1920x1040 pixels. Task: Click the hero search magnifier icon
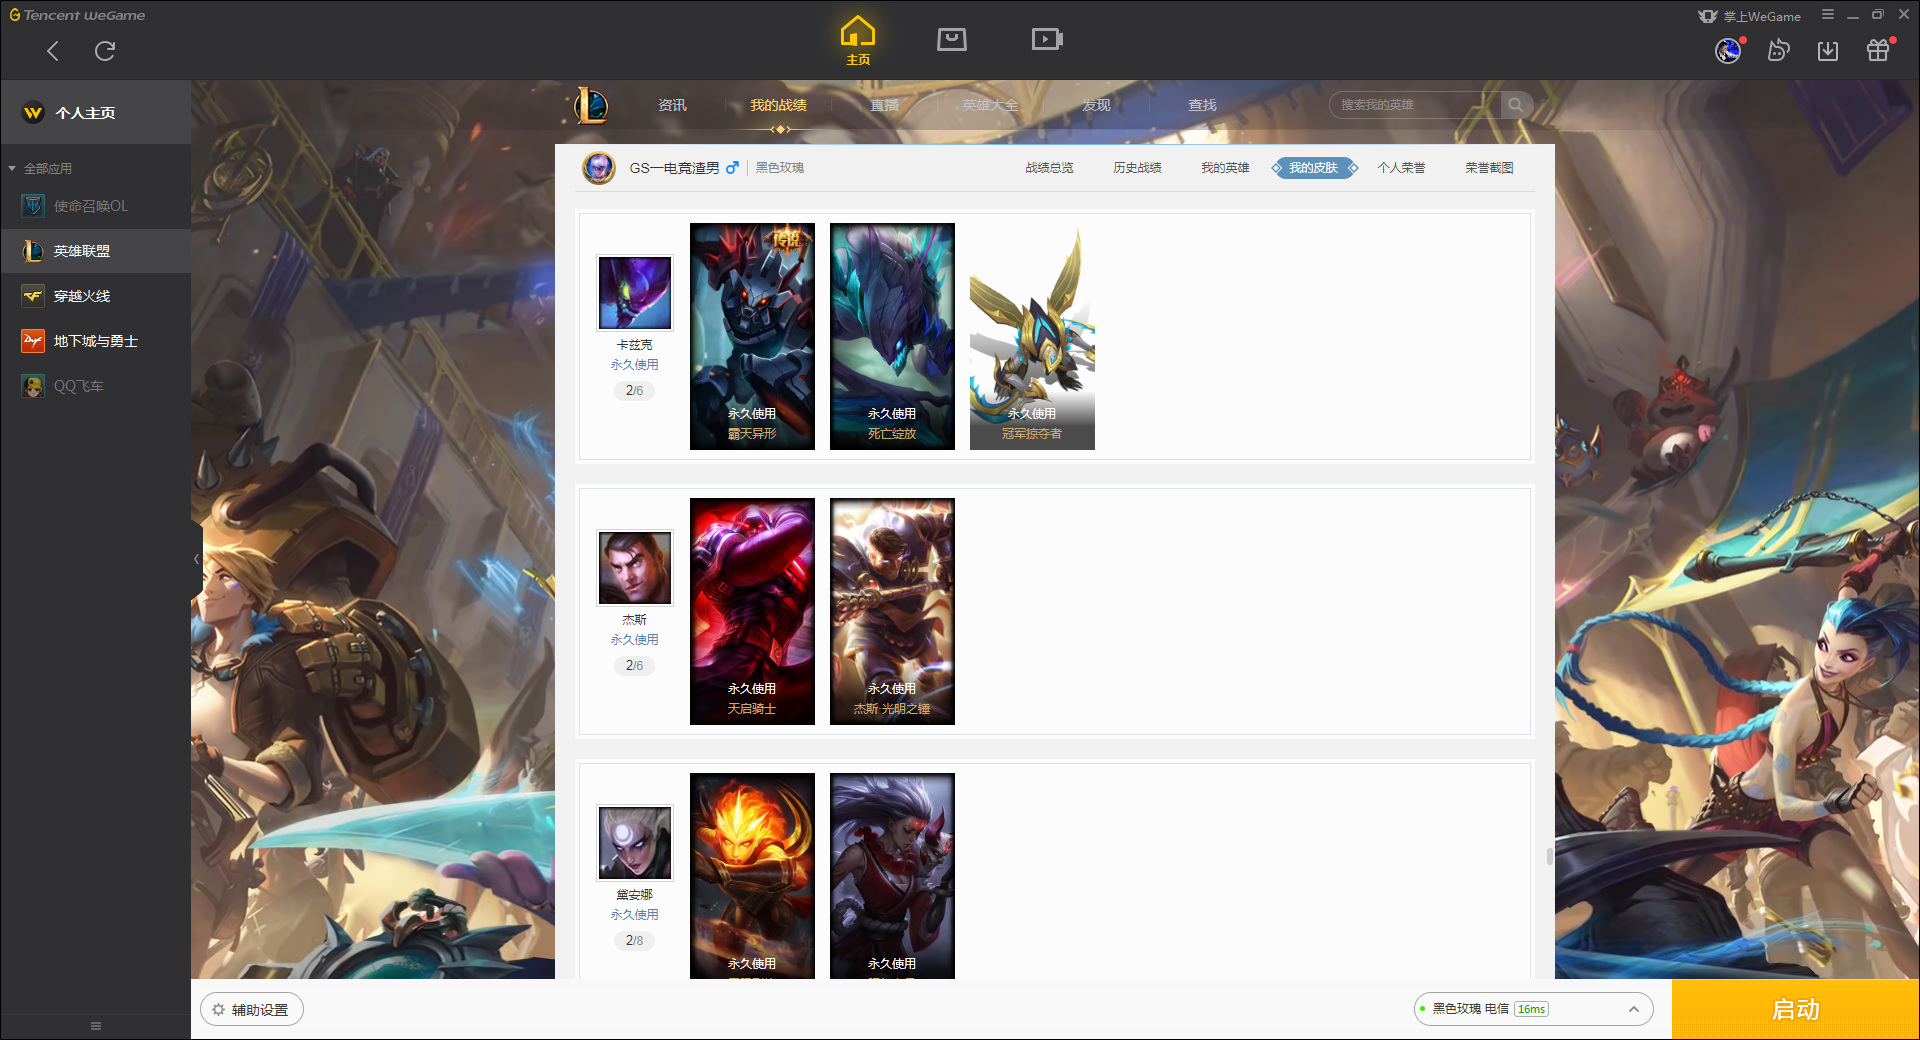1516,105
